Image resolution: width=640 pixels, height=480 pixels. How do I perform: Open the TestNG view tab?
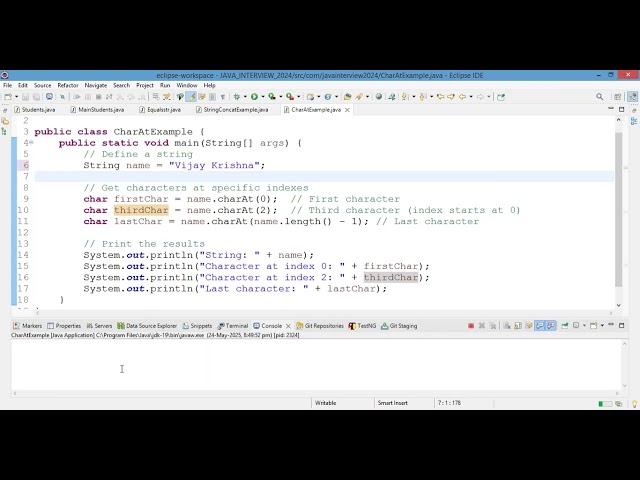(x=362, y=326)
